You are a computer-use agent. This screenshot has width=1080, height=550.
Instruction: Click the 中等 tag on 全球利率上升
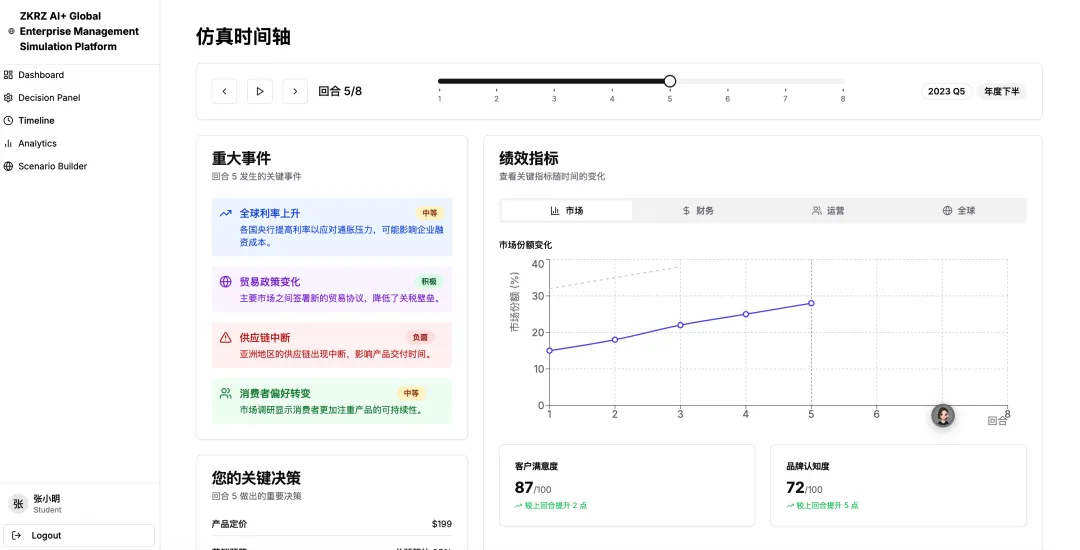(x=430, y=213)
